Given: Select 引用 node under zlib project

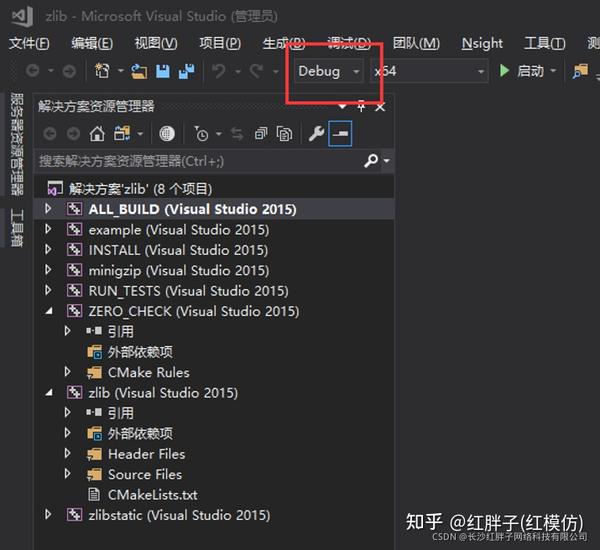Looking at the screenshot, I should pyautogui.click(x=121, y=413).
